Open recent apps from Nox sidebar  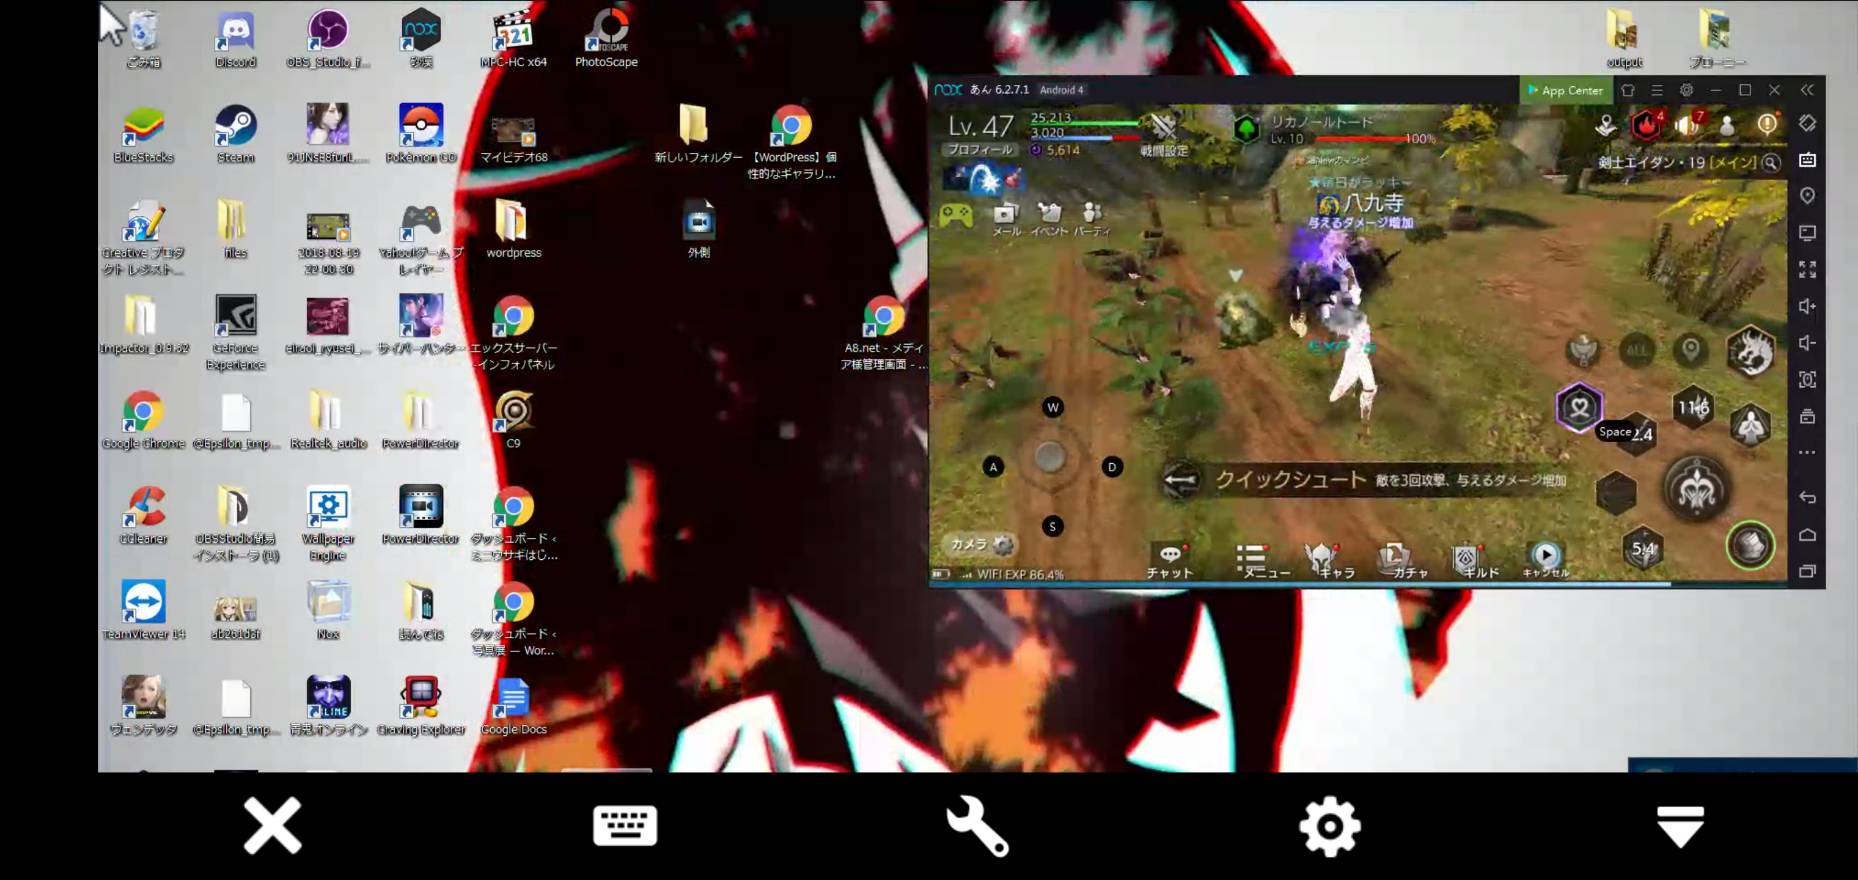(x=1807, y=572)
